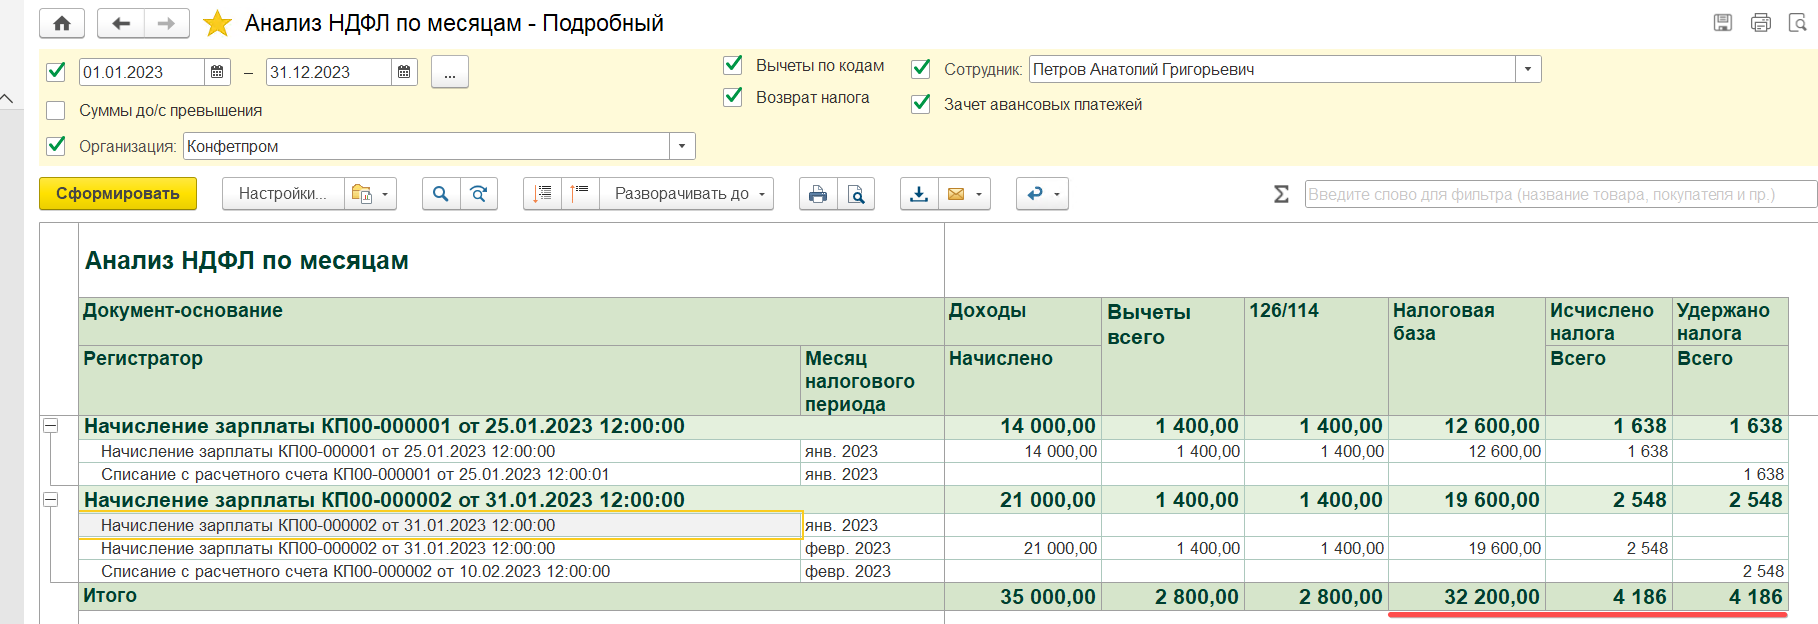Open calendar for start date 01.01.2023
1818x624 pixels.
coord(217,72)
